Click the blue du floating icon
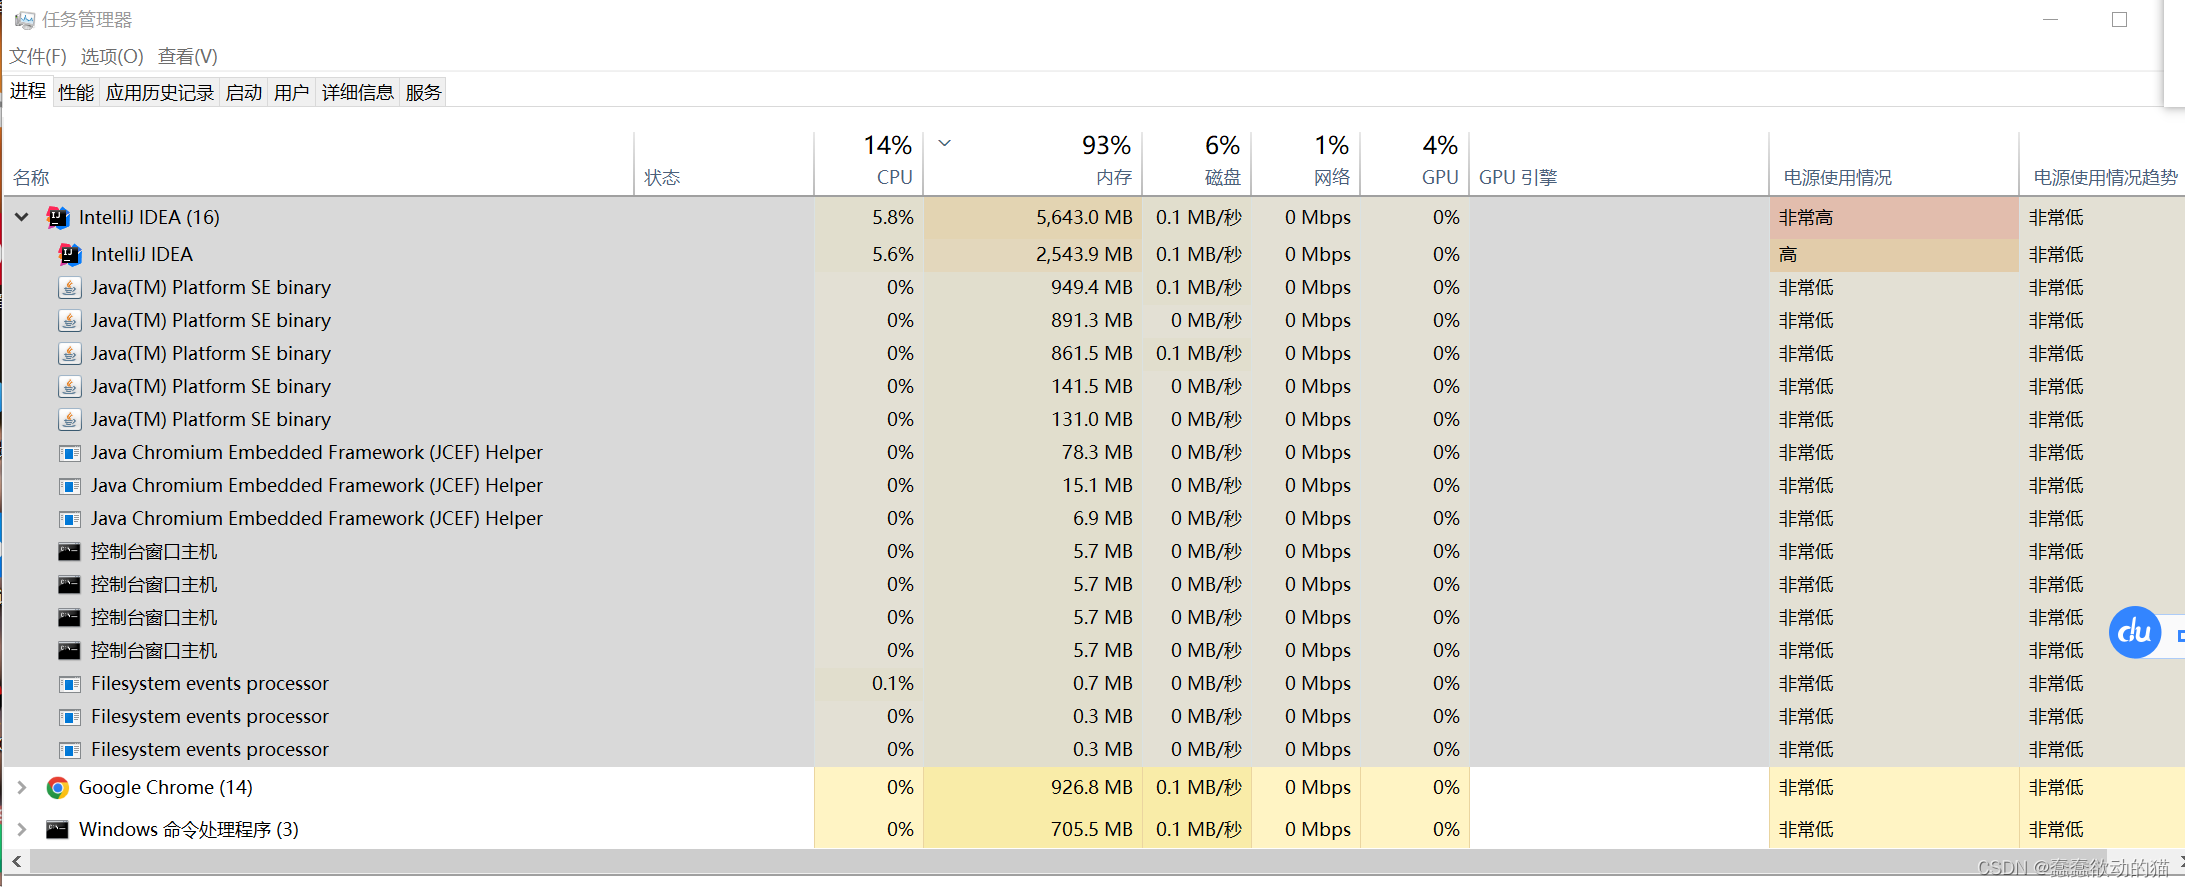 pos(2135,632)
